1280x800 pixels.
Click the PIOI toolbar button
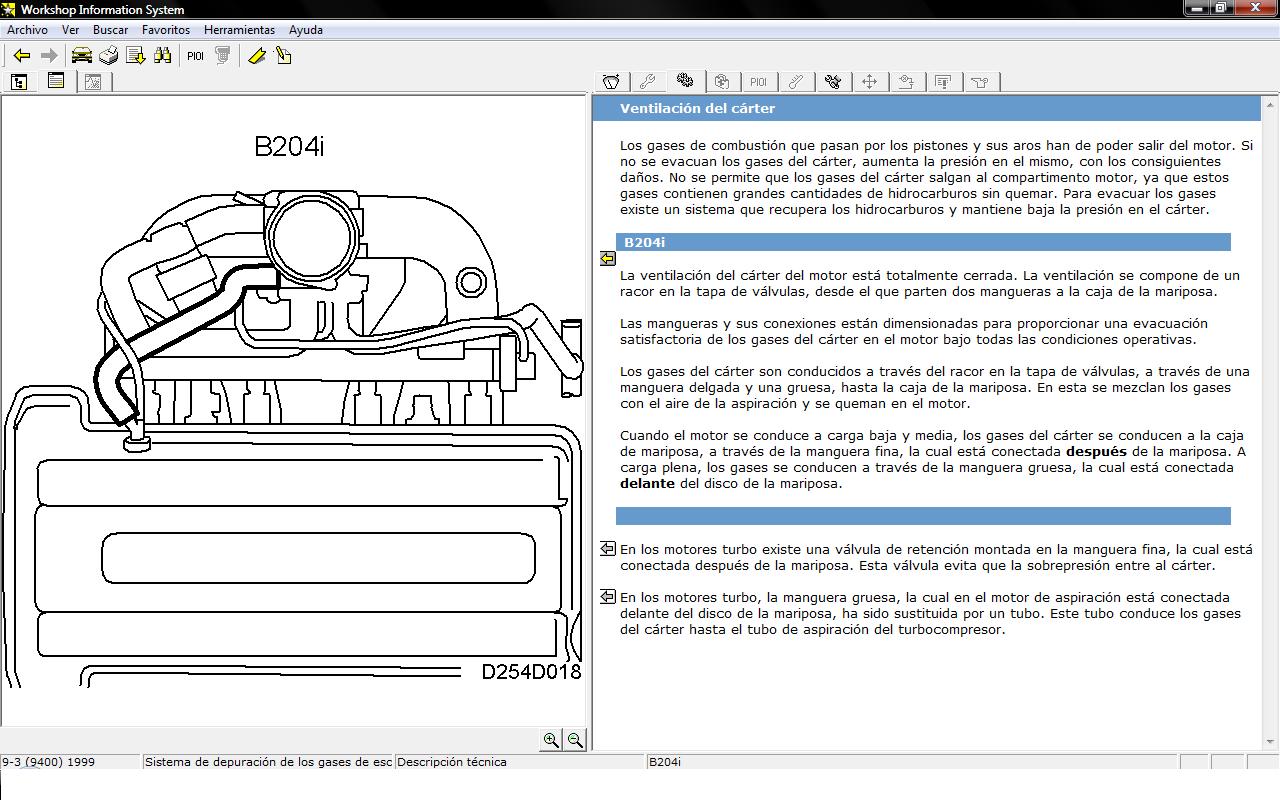tap(195, 56)
